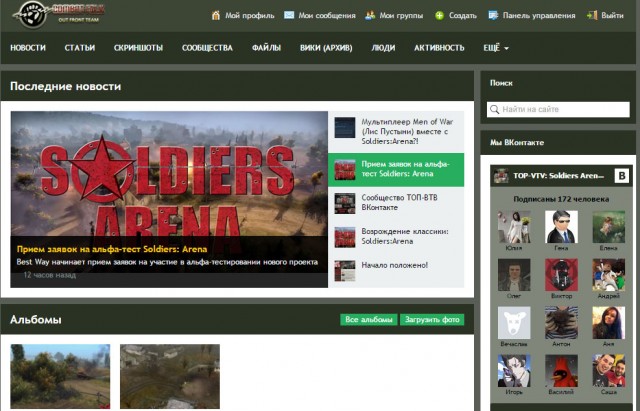Click Подписаны 172 человека text
The width and height of the screenshot is (640, 411).
561,199
